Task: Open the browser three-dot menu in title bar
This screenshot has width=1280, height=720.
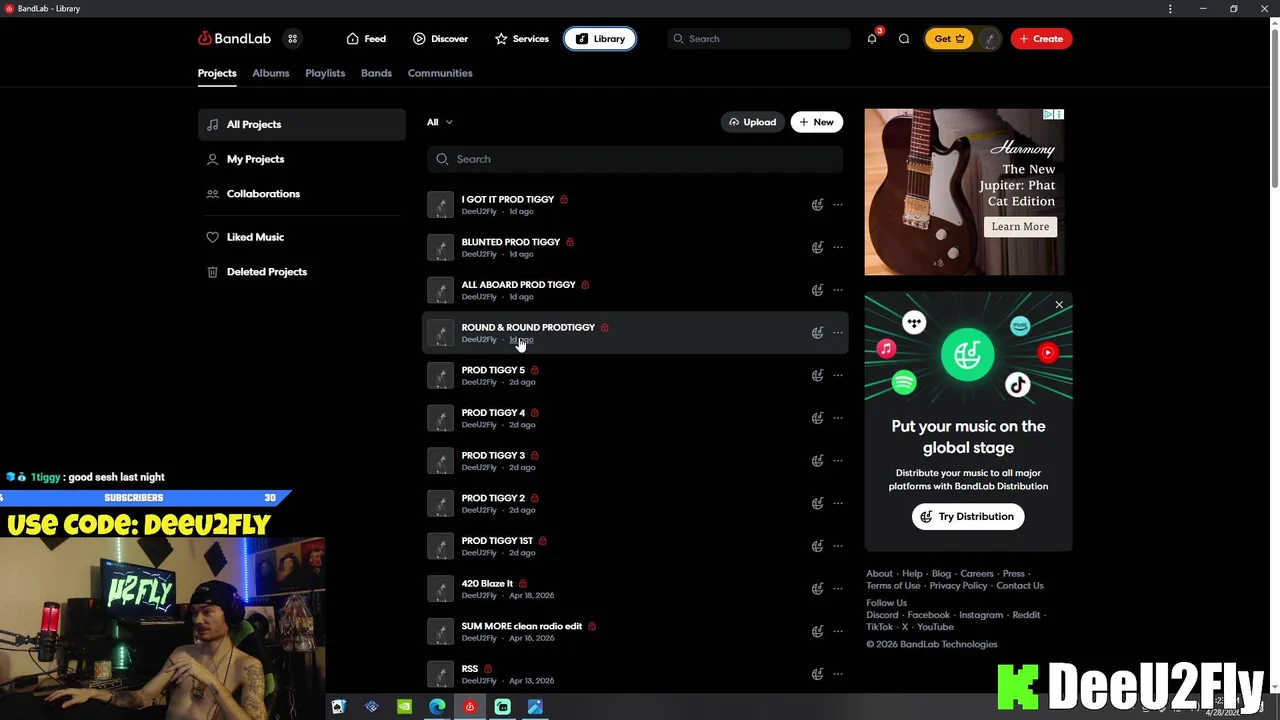Action: coord(1170,9)
